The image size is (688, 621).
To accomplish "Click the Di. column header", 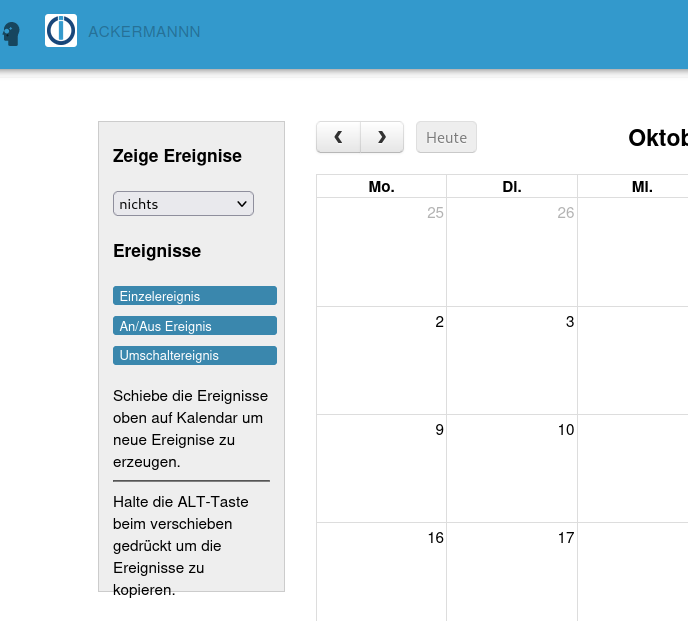I will pos(512,187).
